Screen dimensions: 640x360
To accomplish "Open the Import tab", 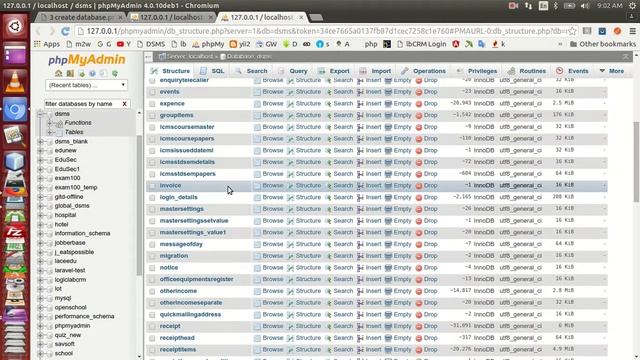I will click(376, 71).
